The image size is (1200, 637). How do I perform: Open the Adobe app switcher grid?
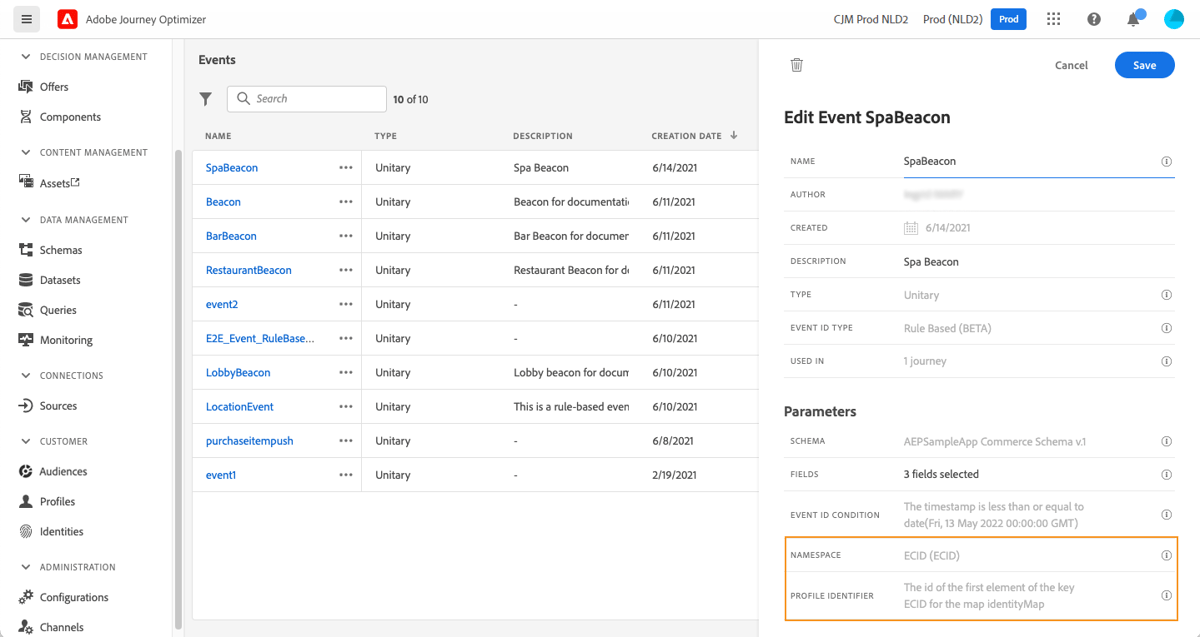pos(1052,18)
